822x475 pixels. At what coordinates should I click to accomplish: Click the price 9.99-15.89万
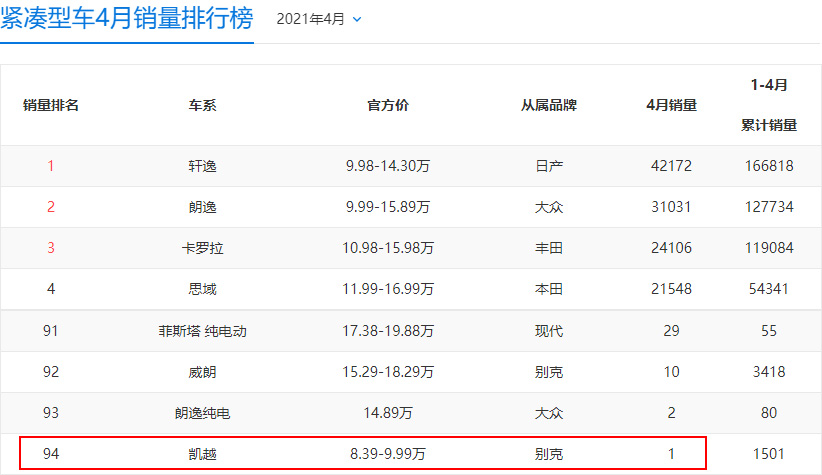pyautogui.click(x=388, y=207)
